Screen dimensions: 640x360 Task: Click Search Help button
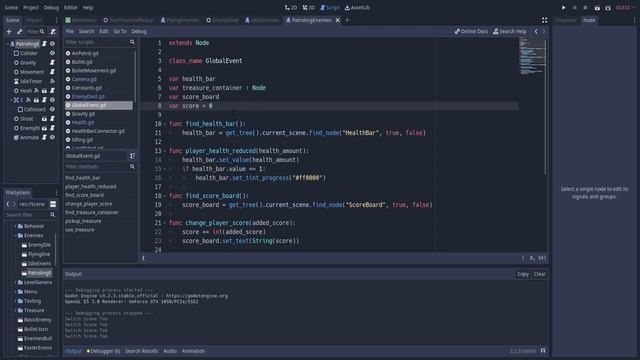[510, 31]
